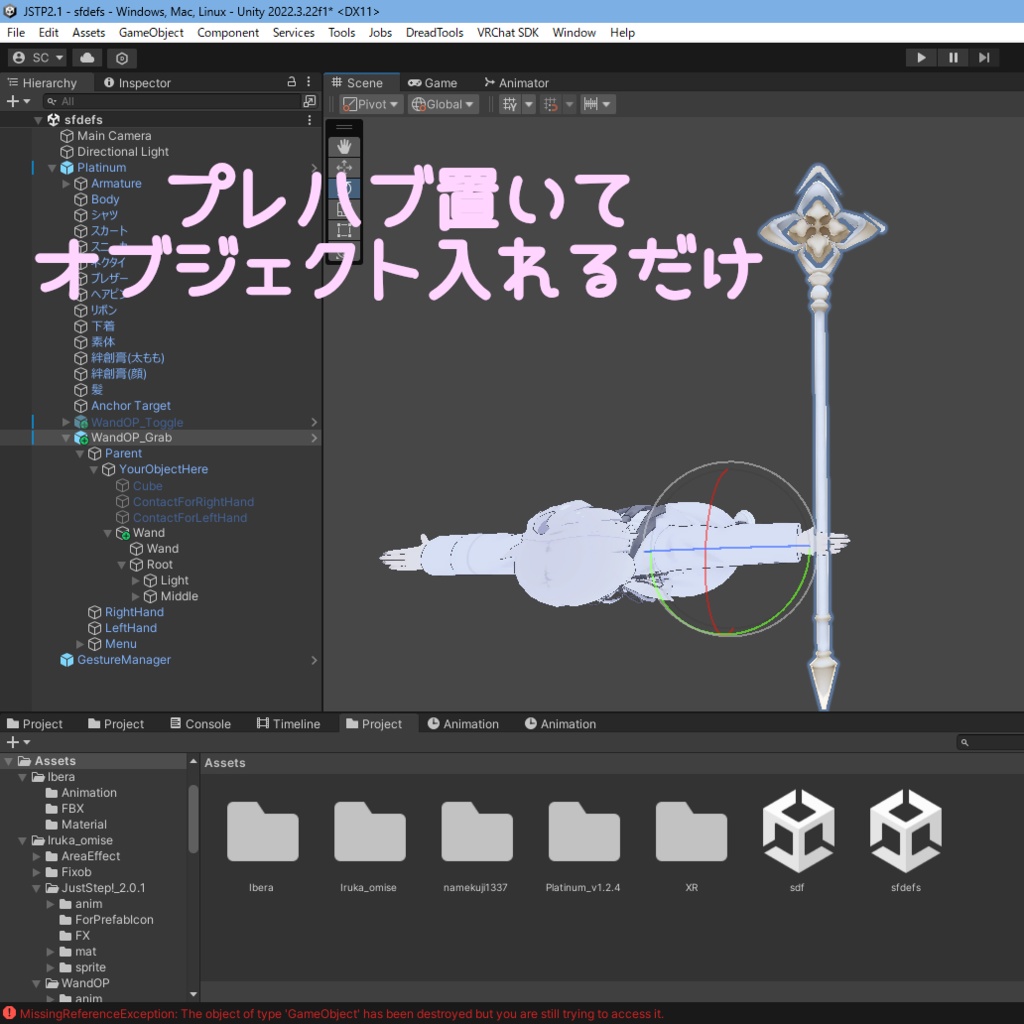Open the Console tab
The height and width of the screenshot is (1024, 1024).
pos(200,724)
